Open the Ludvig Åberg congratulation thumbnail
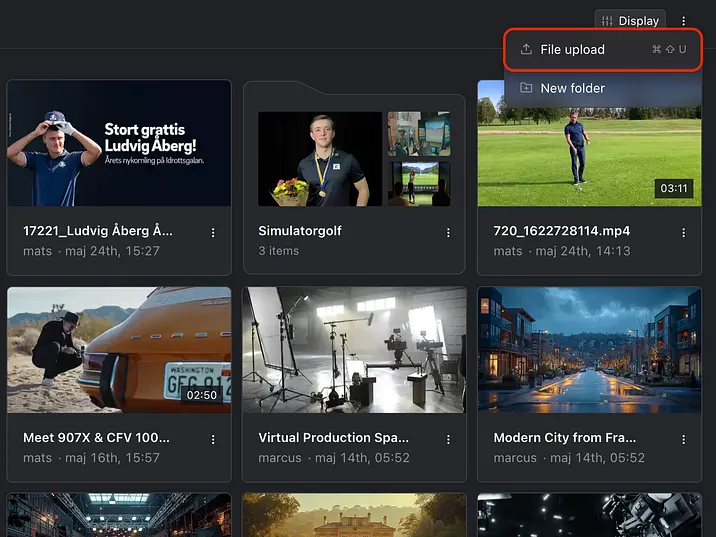Viewport: 716px width, 537px height. coord(119,144)
